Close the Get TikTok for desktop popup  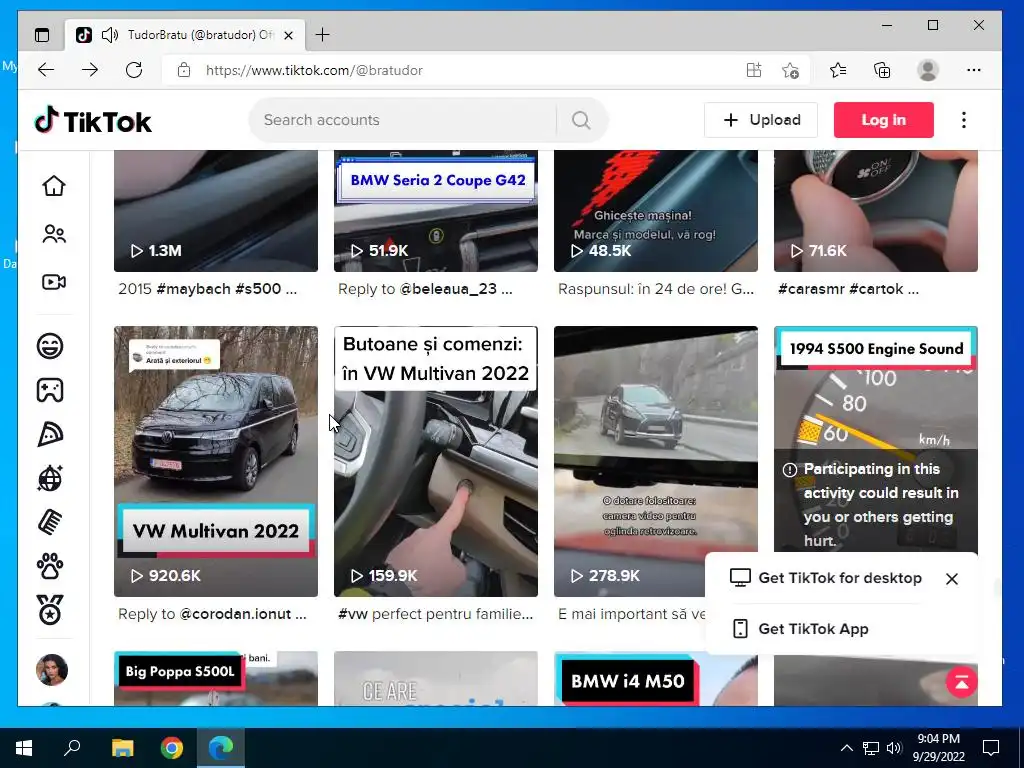coord(952,579)
